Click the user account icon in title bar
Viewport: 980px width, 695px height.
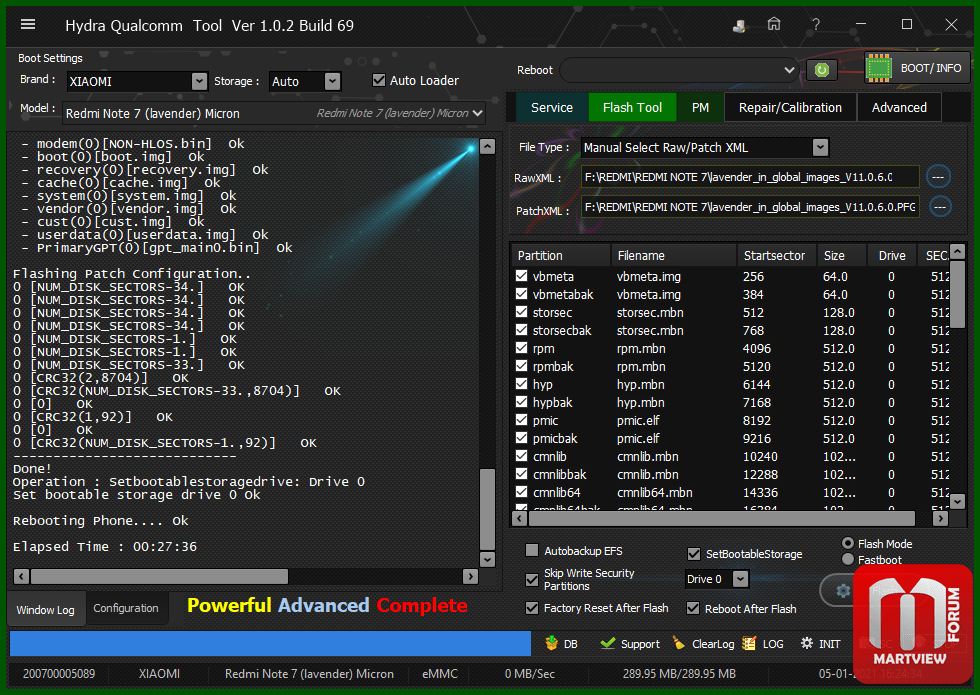pyautogui.click(x=739, y=26)
